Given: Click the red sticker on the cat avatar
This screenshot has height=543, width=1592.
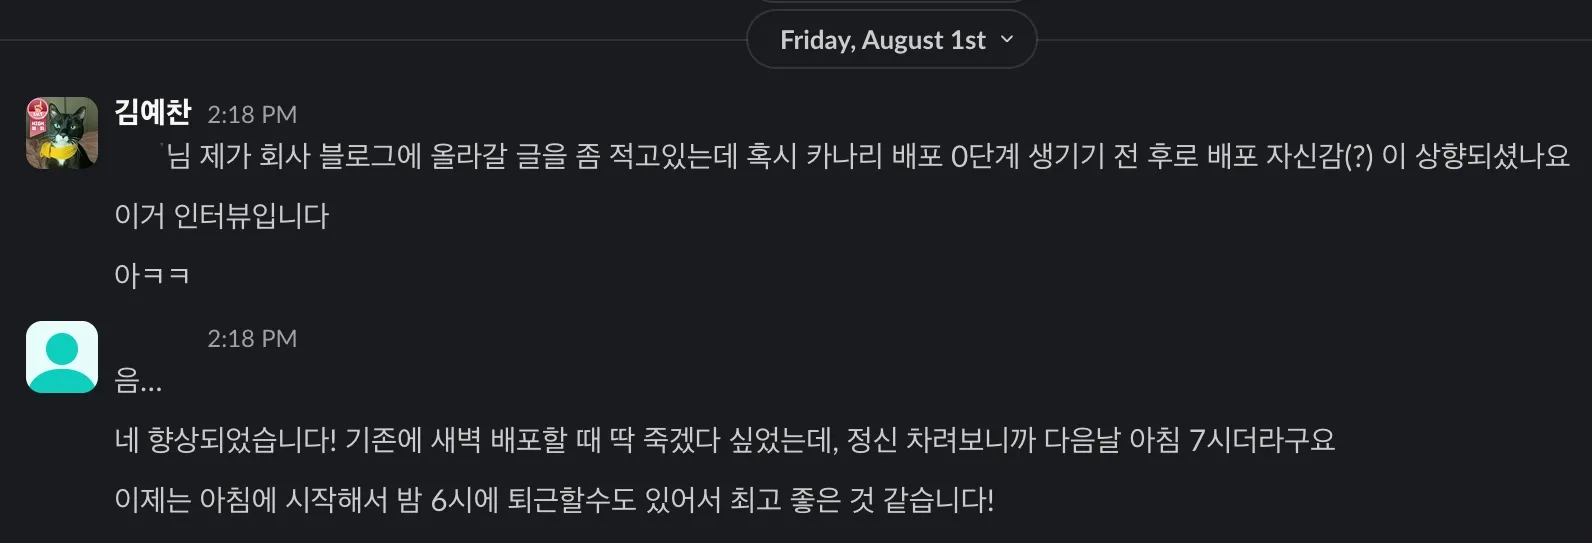Looking at the screenshot, I should click(x=38, y=110).
